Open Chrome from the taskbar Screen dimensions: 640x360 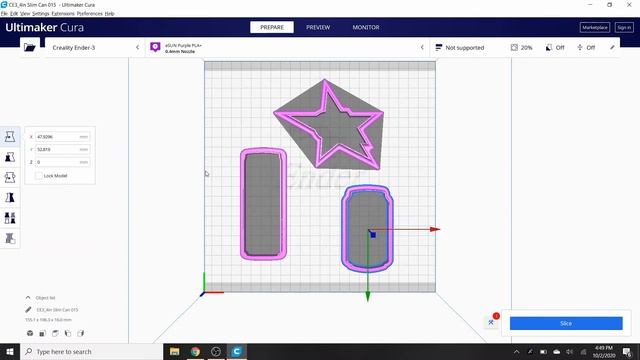coord(195,351)
